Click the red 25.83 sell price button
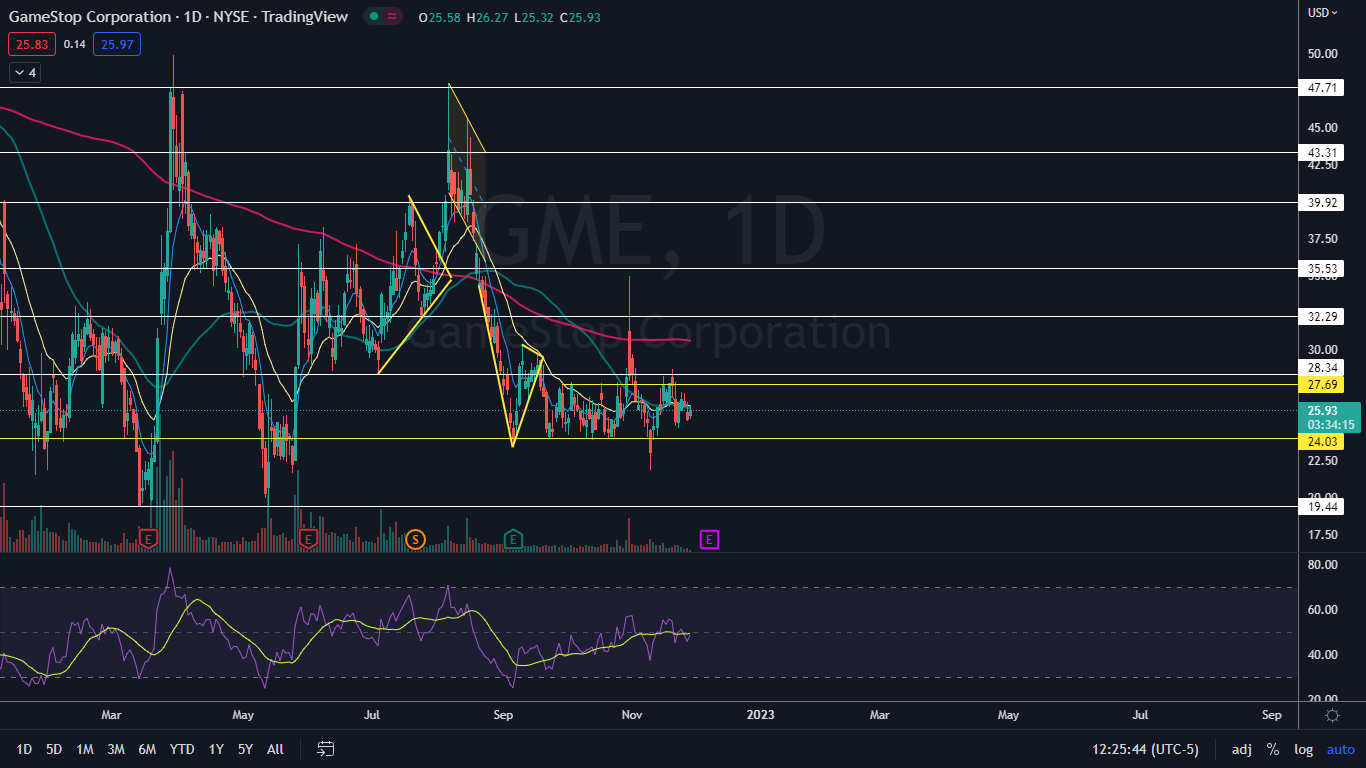 coord(32,44)
